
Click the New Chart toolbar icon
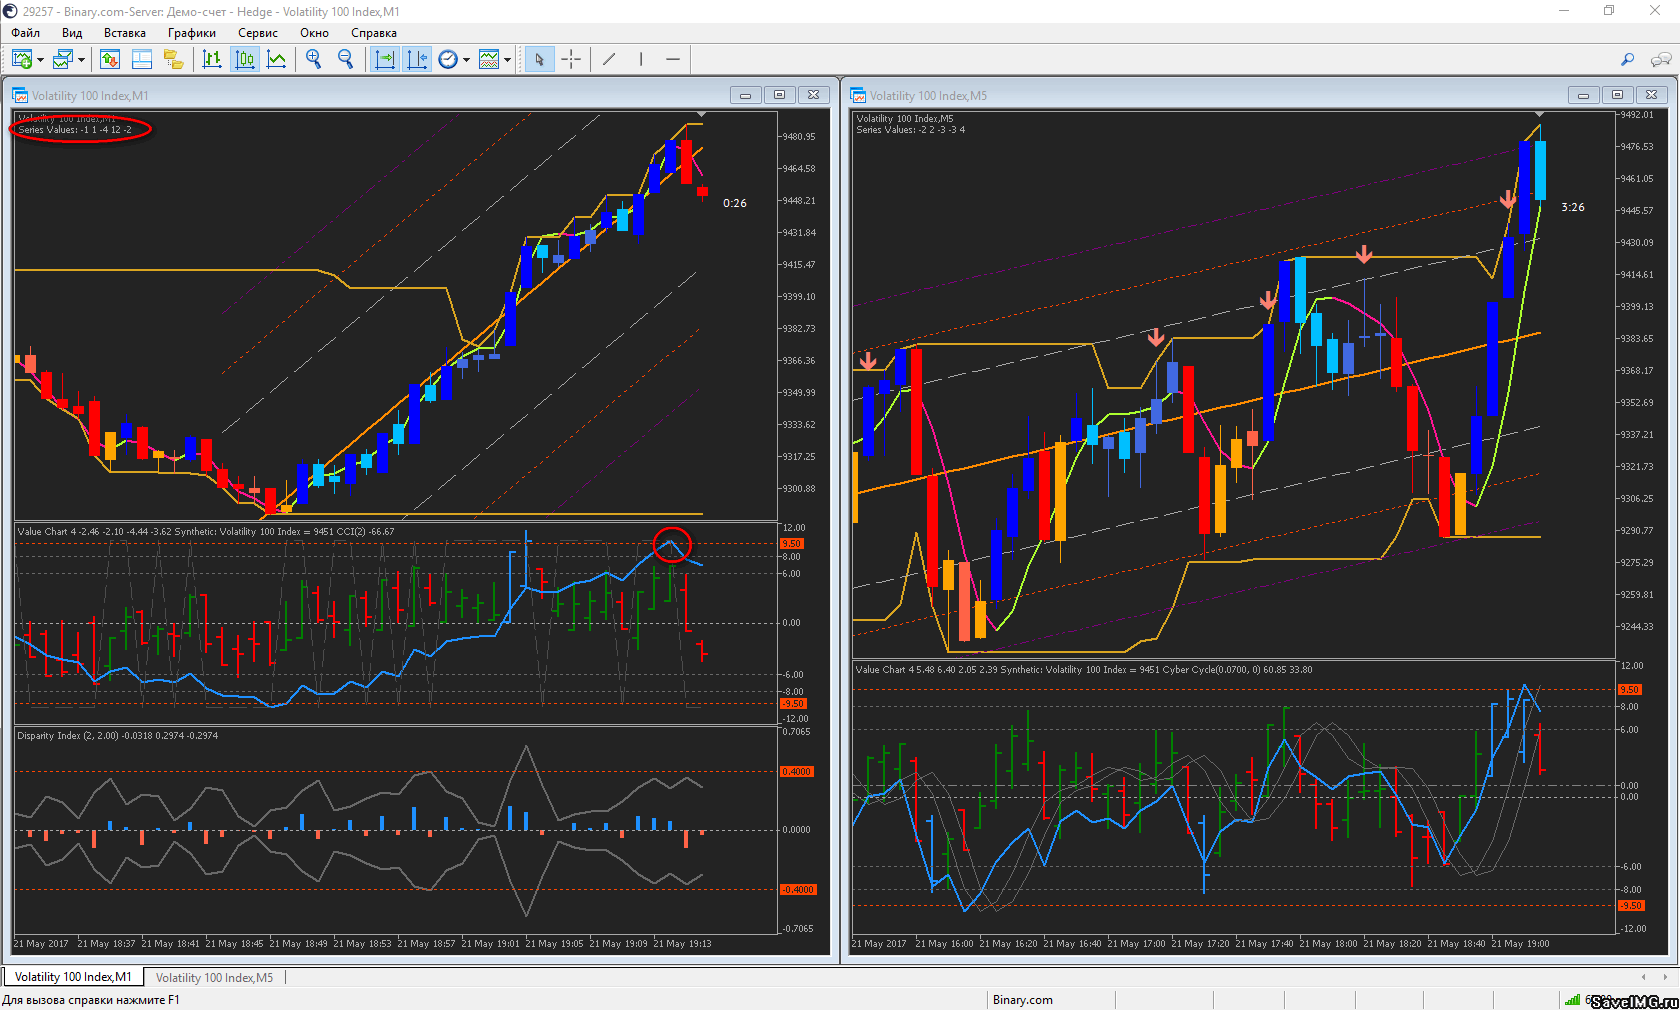[x=21, y=60]
